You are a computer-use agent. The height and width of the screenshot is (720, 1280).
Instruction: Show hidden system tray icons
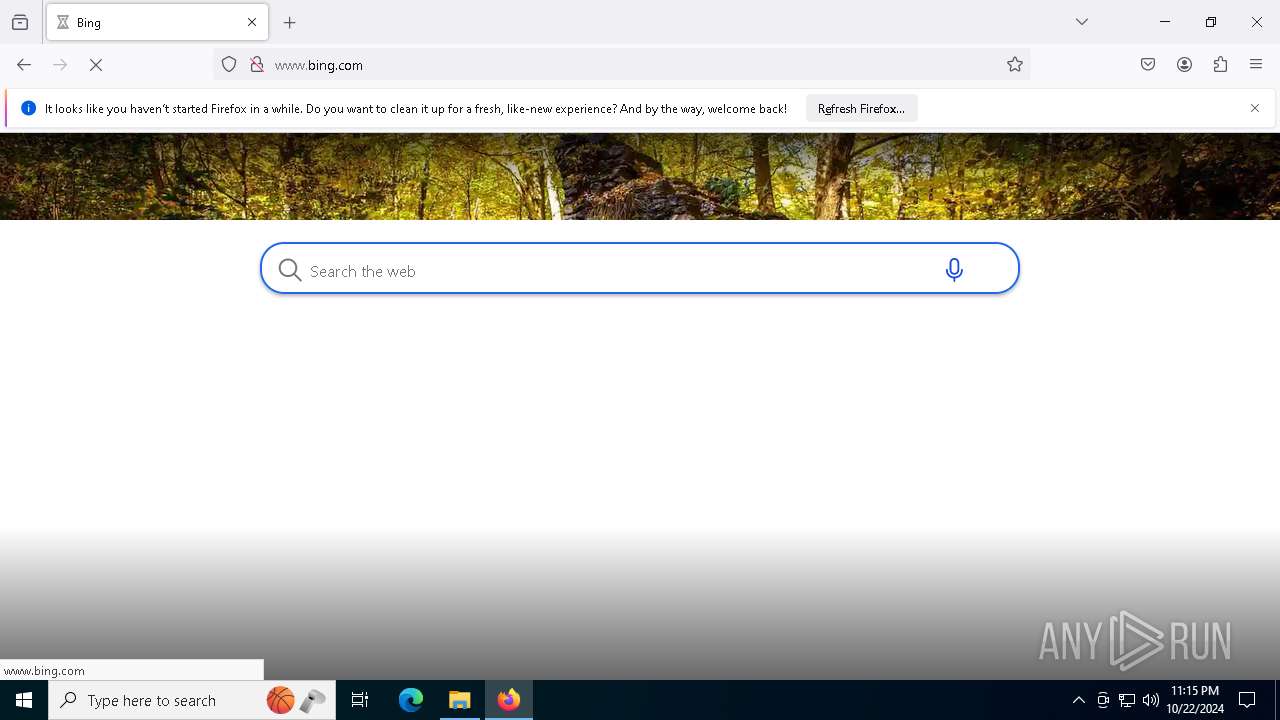1078,700
